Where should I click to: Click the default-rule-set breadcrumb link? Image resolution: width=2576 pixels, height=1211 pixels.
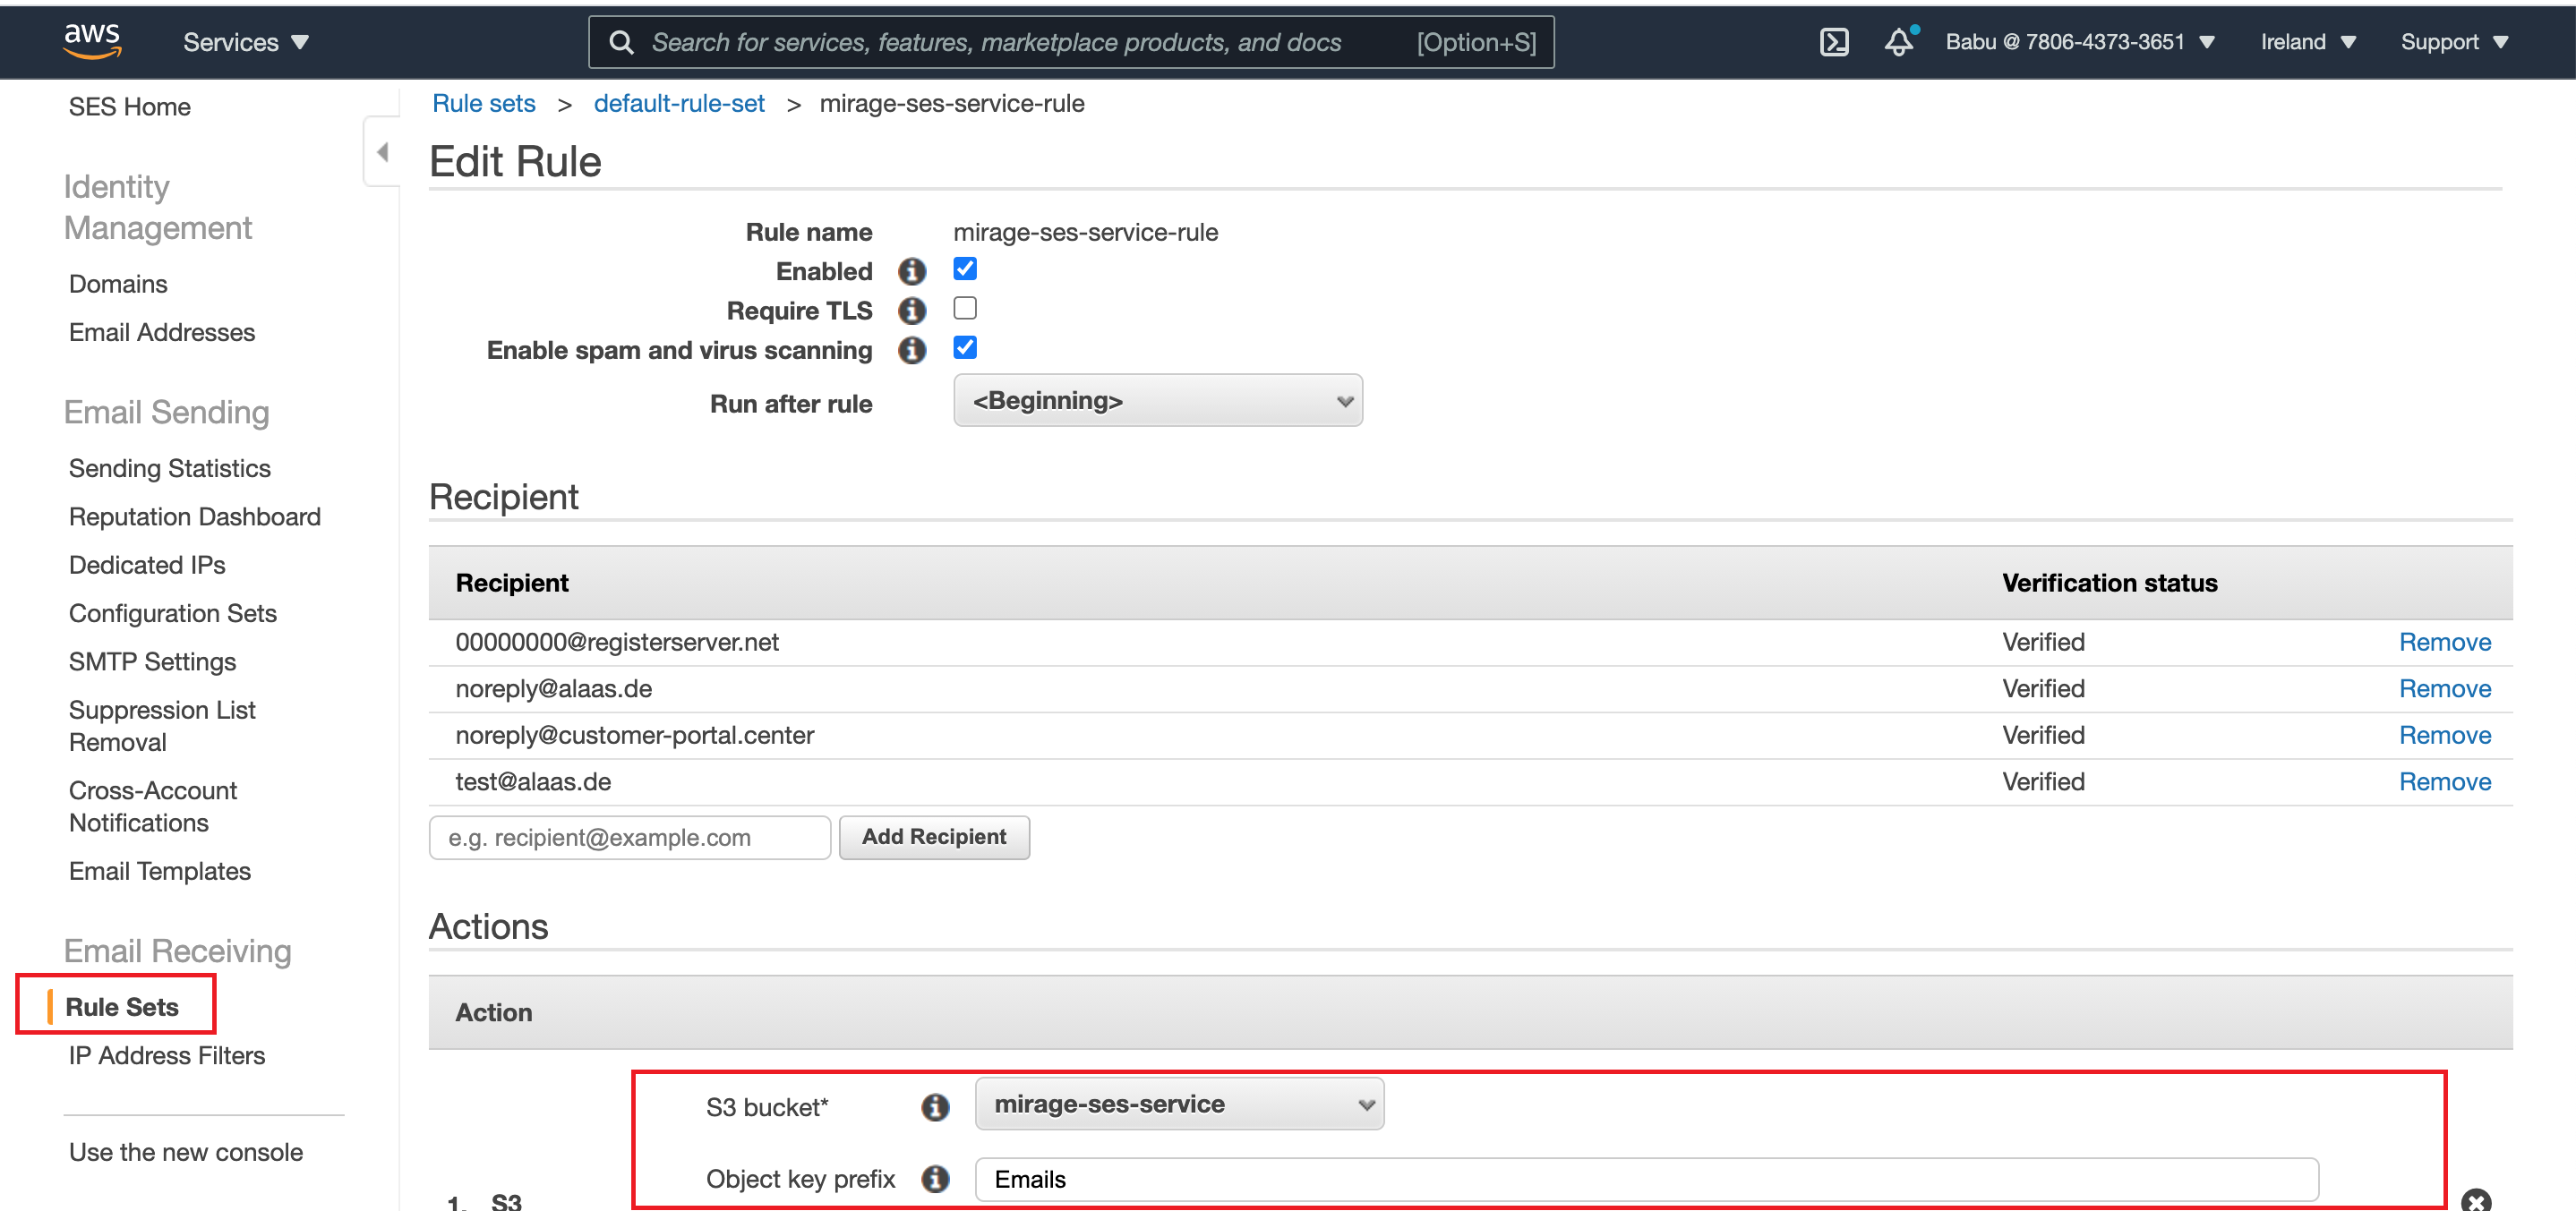tap(679, 103)
